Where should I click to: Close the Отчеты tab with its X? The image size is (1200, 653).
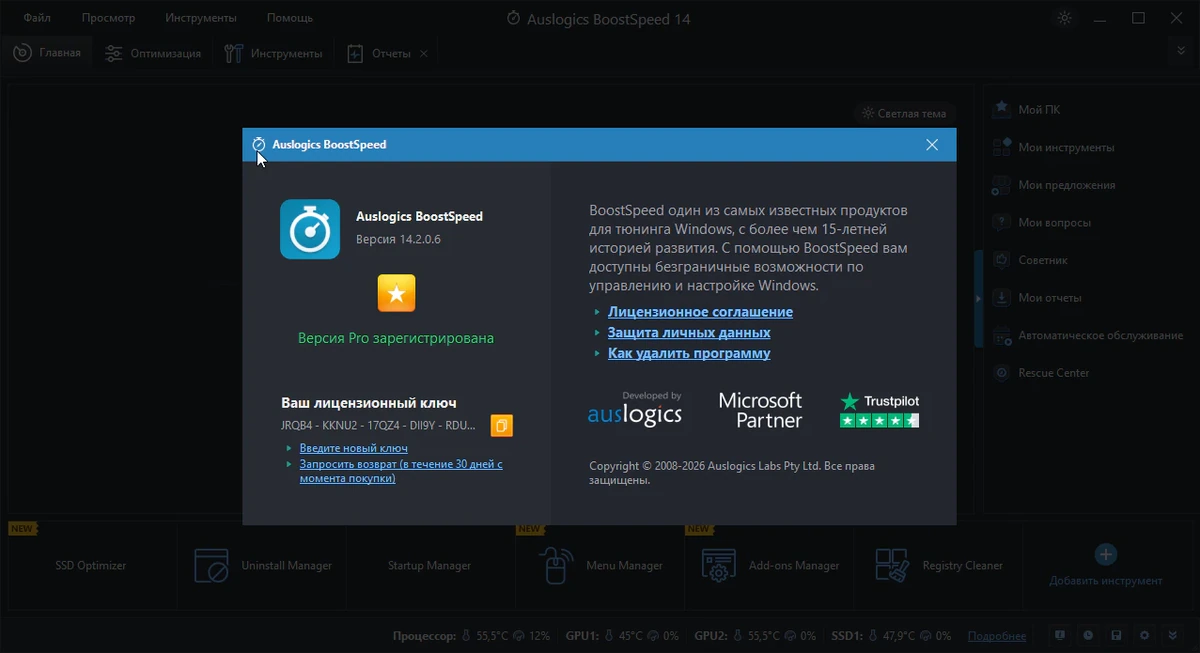coord(424,53)
